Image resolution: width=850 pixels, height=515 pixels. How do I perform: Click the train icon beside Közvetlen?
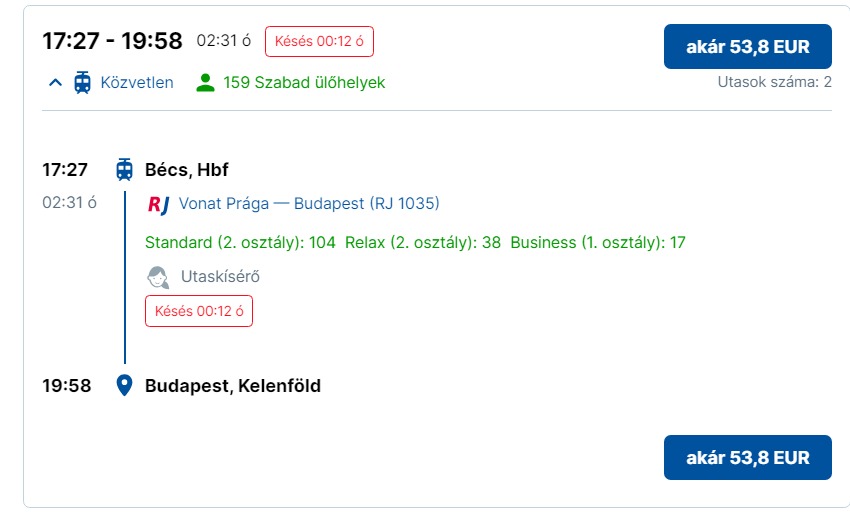(82, 82)
